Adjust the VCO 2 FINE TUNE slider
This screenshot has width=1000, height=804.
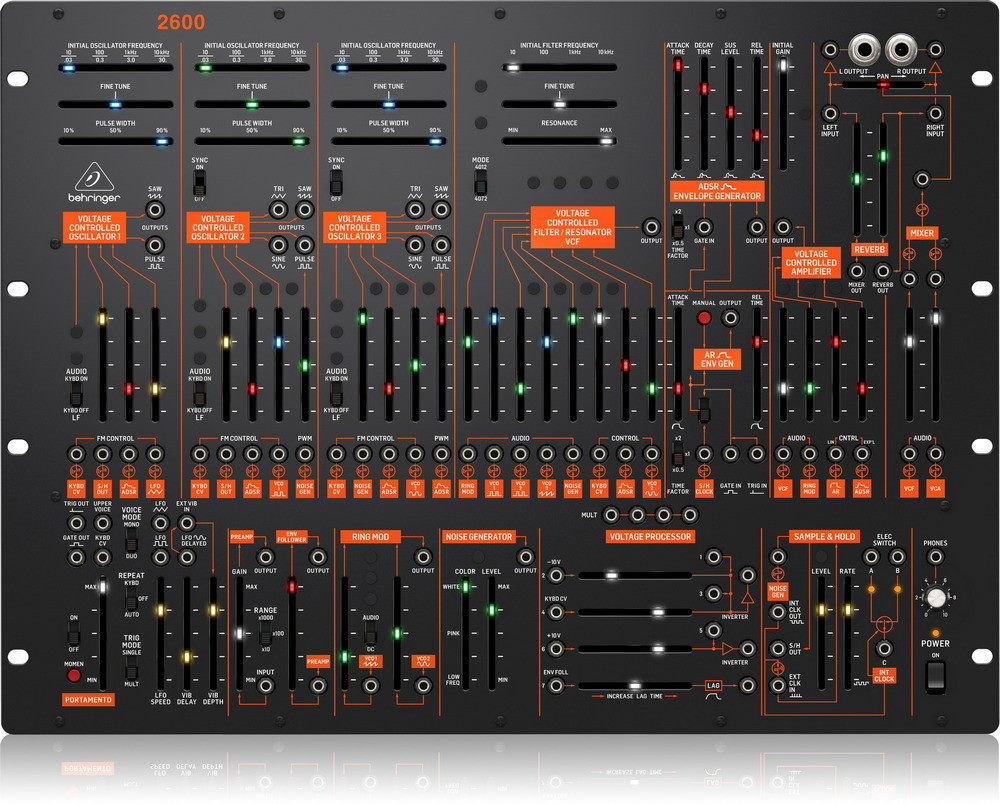pos(252,104)
